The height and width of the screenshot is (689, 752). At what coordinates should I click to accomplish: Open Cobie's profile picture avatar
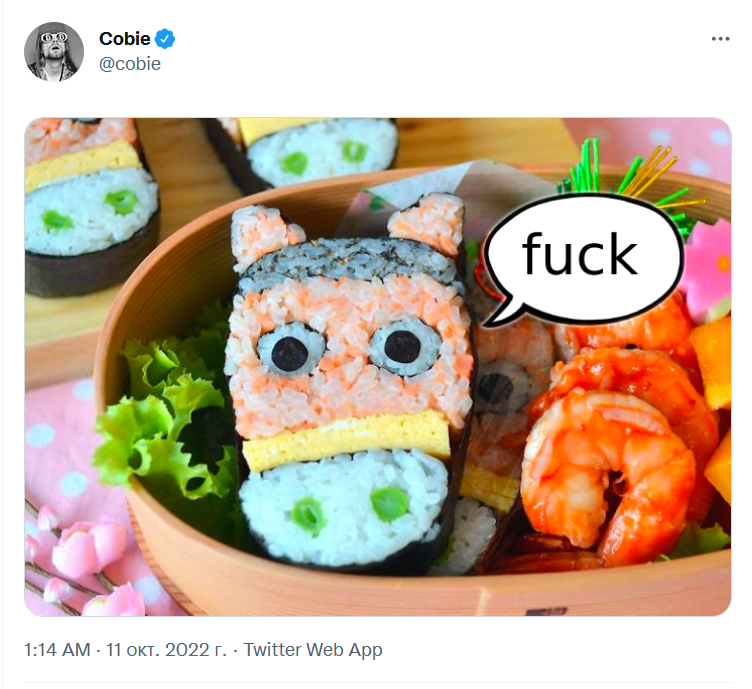click(54, 51)
